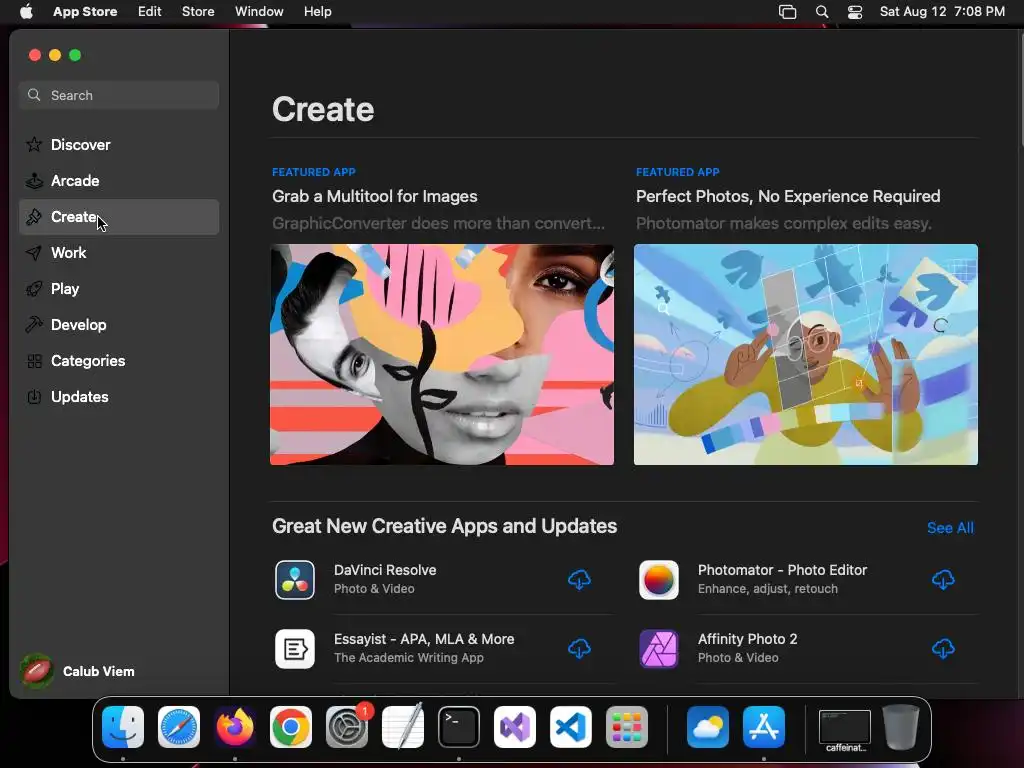Click the App Store search field

click(119, 95)
